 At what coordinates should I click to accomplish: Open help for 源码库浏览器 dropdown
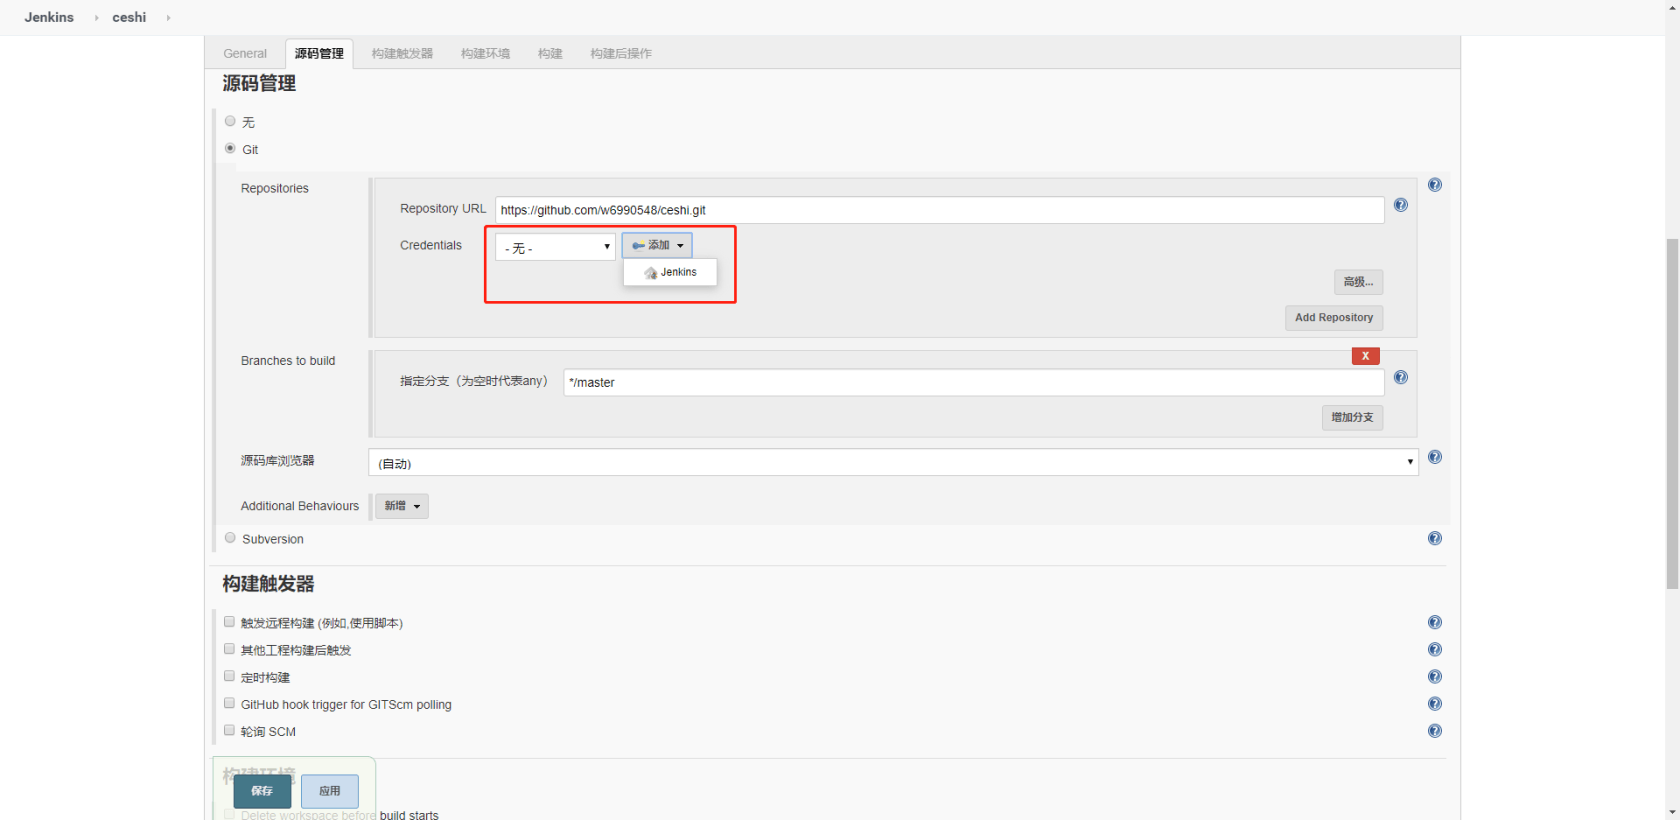pos(1435,457)
